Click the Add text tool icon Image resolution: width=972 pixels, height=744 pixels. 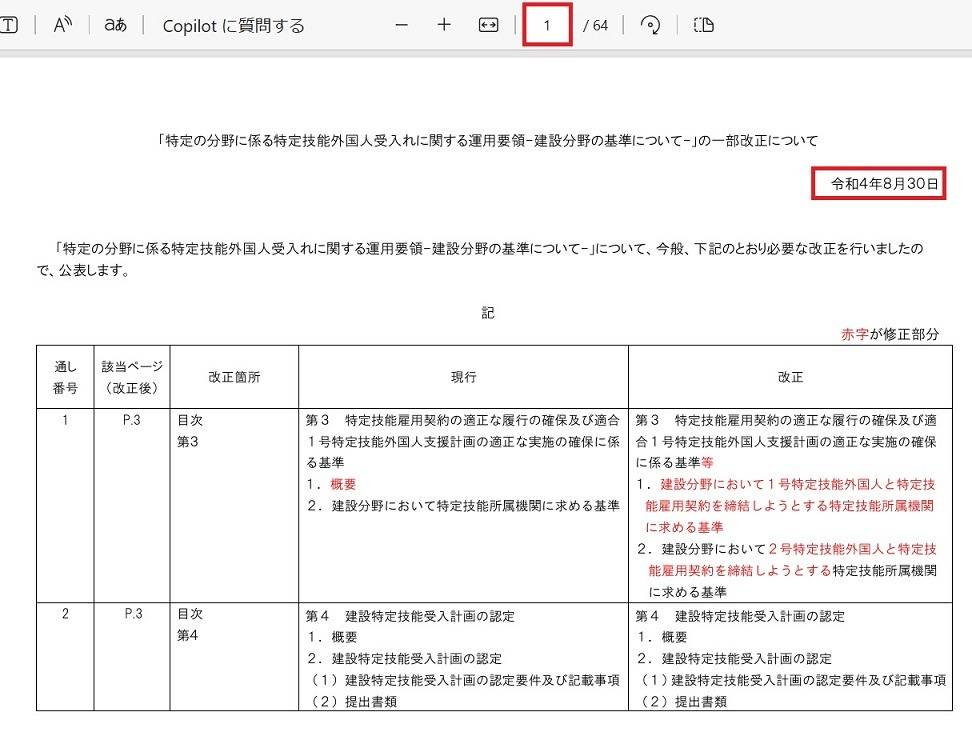[x=8, y=25]
